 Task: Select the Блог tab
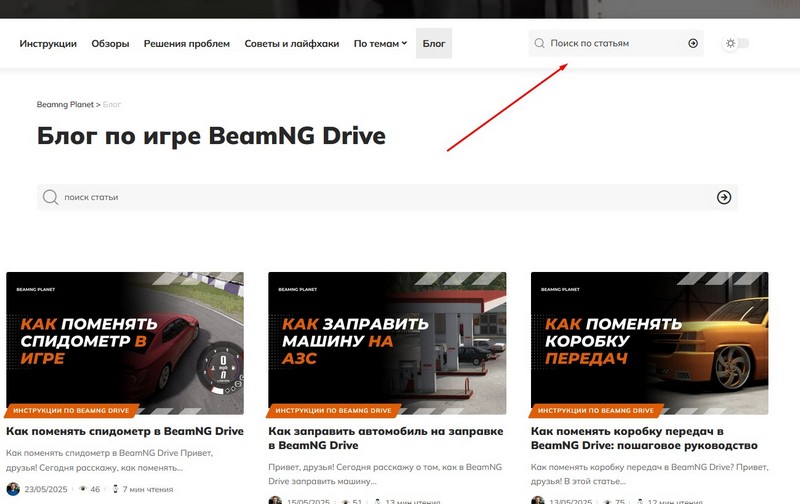(x=434, y=43)
